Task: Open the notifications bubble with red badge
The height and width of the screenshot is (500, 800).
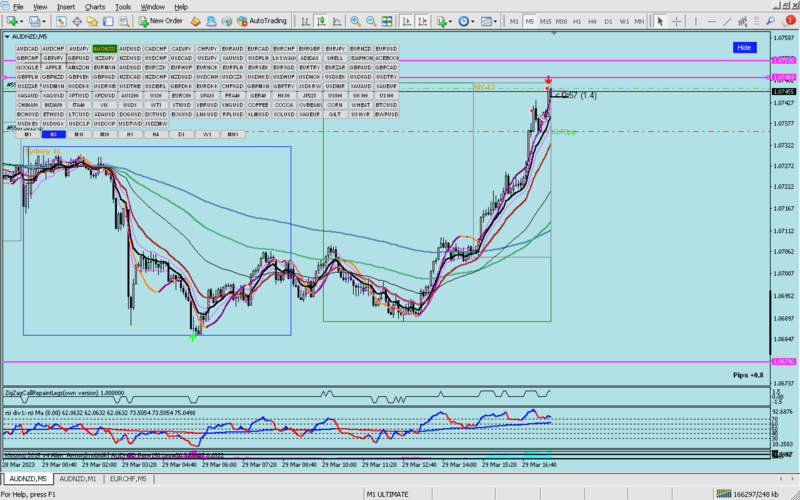Action: point(788,21)
